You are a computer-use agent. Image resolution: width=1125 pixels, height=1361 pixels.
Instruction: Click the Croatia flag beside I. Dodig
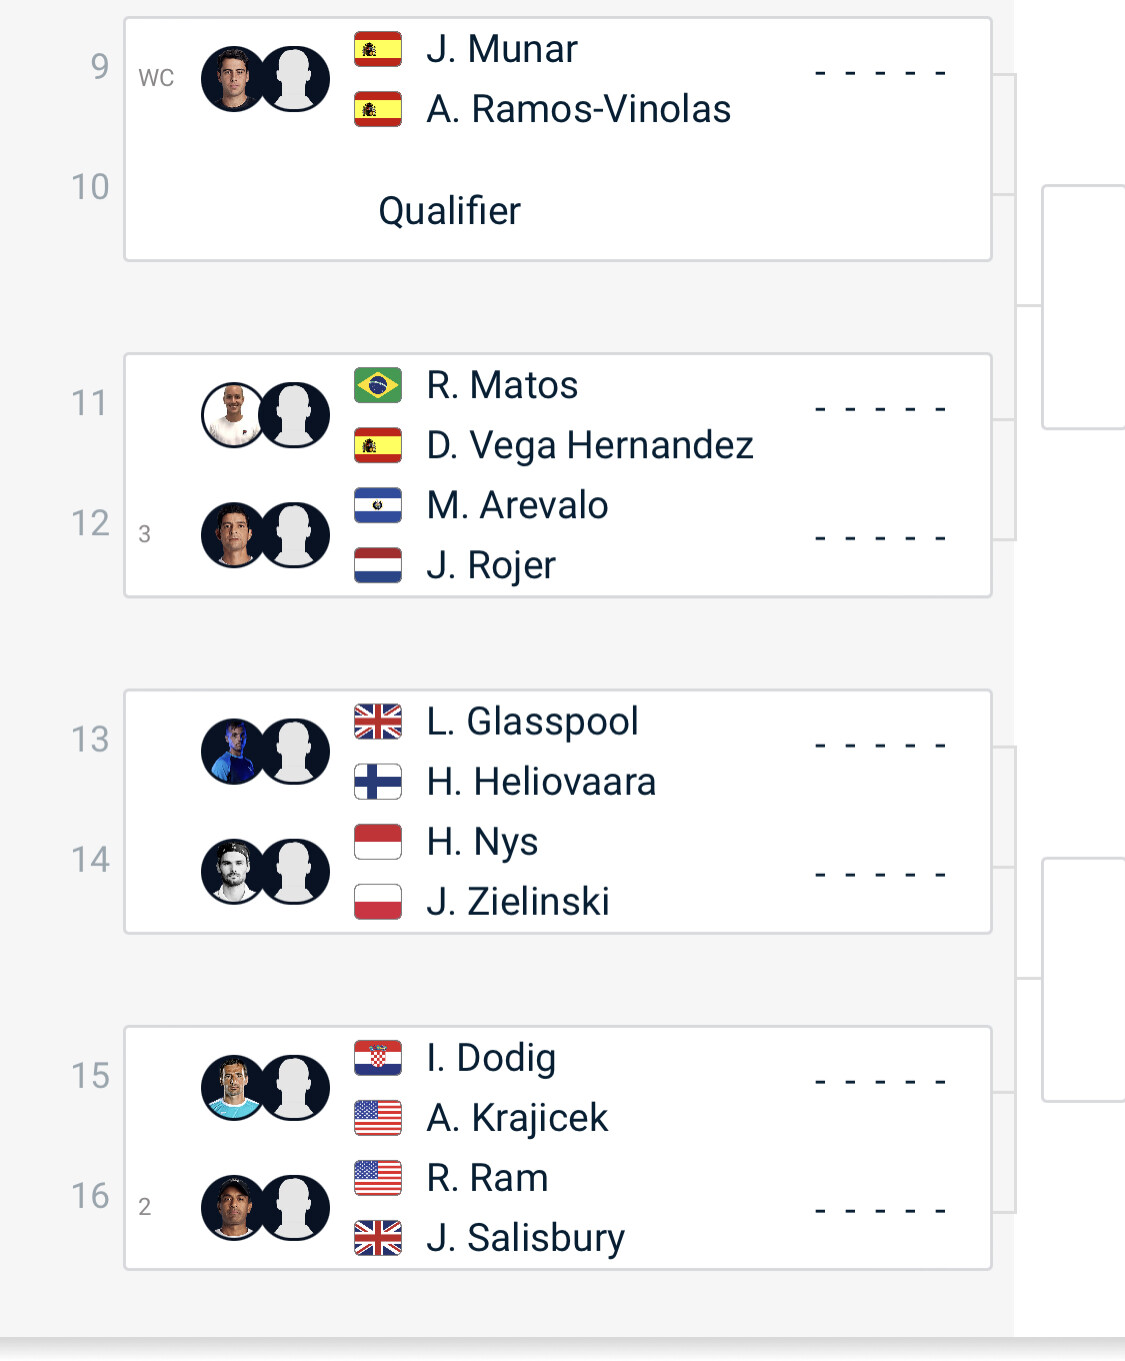pyautogui.click(x=378, y=1058)
